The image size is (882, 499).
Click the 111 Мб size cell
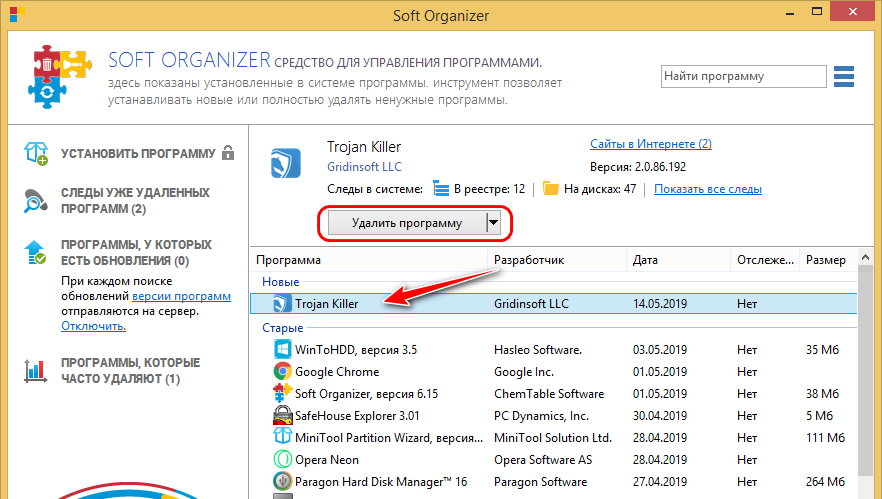(x=825, y=437)
